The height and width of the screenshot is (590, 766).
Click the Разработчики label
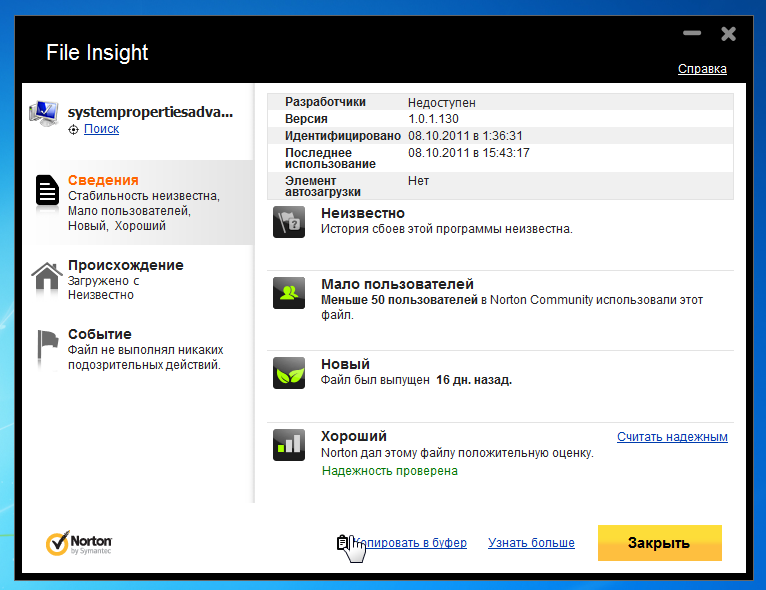[325, 102]
